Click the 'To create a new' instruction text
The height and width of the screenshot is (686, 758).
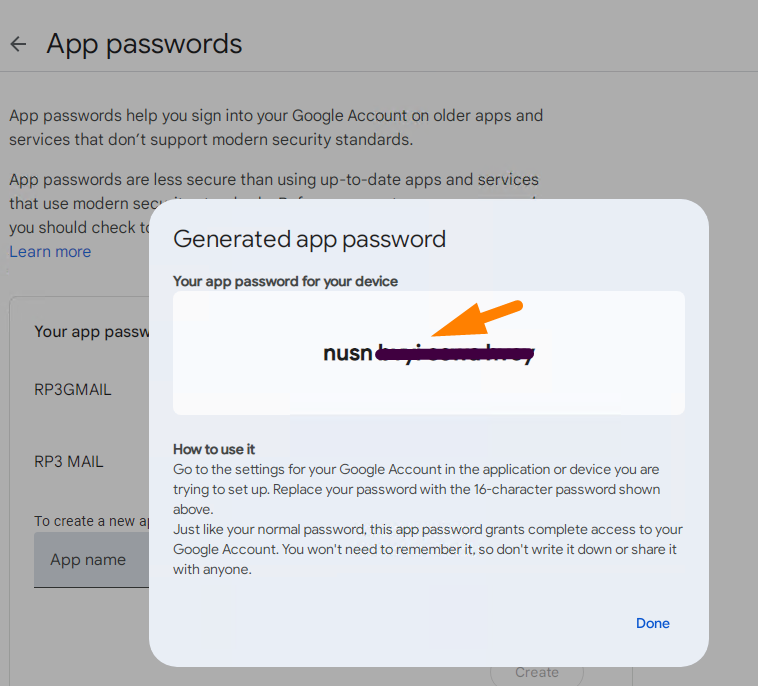click(x=91, y=521)
